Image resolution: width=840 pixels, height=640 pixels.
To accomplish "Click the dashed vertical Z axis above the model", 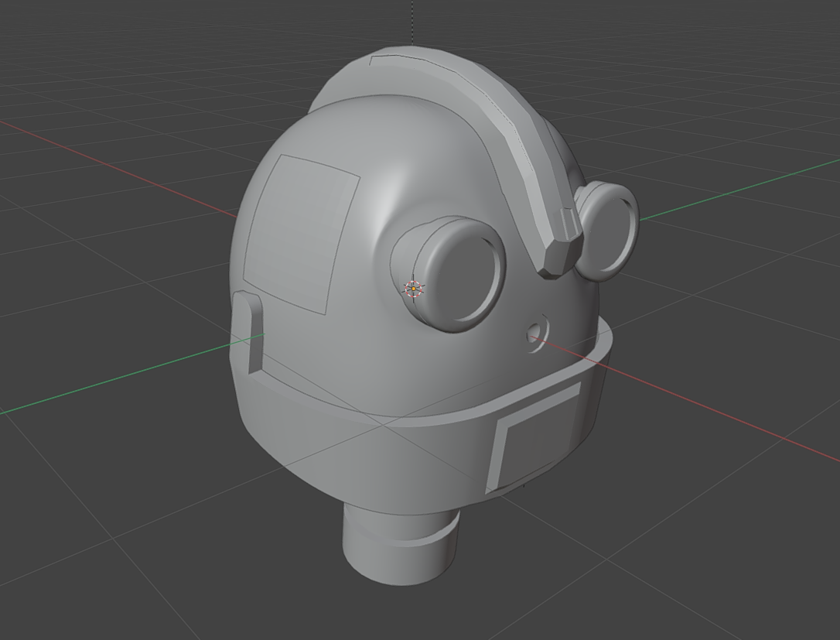I will (x=410, y=20).
